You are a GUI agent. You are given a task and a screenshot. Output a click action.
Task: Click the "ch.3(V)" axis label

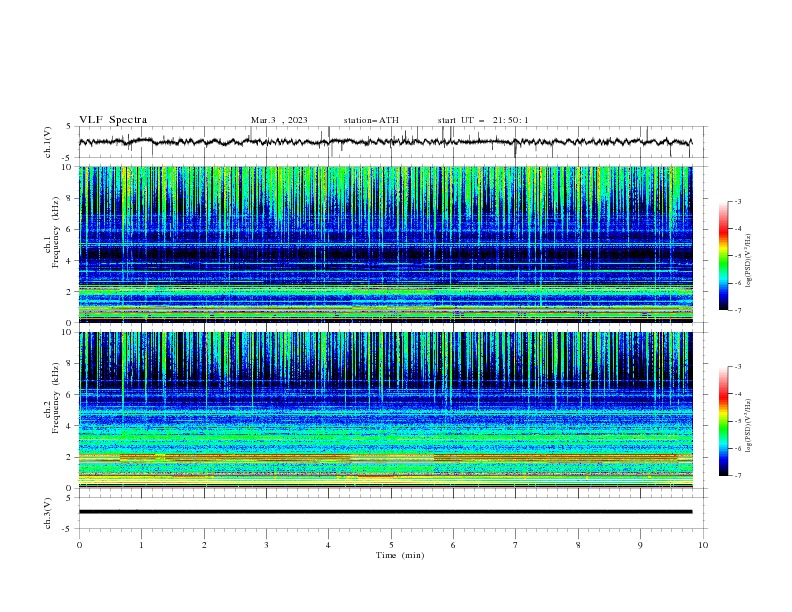pyautogui.click(x=48, y=513)
